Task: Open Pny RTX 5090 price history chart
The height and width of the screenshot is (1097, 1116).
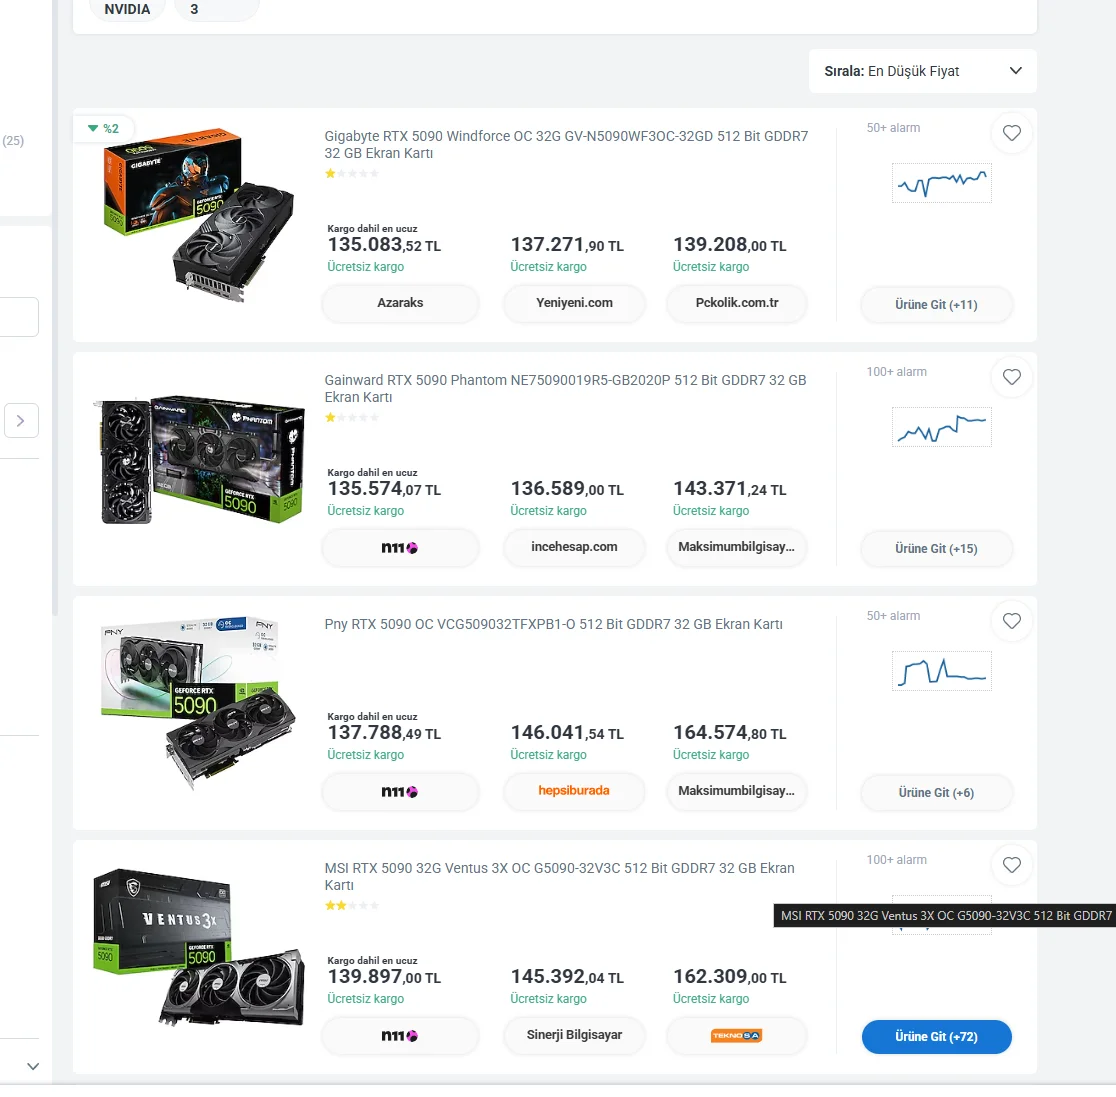Action: [x=942, y=671]
